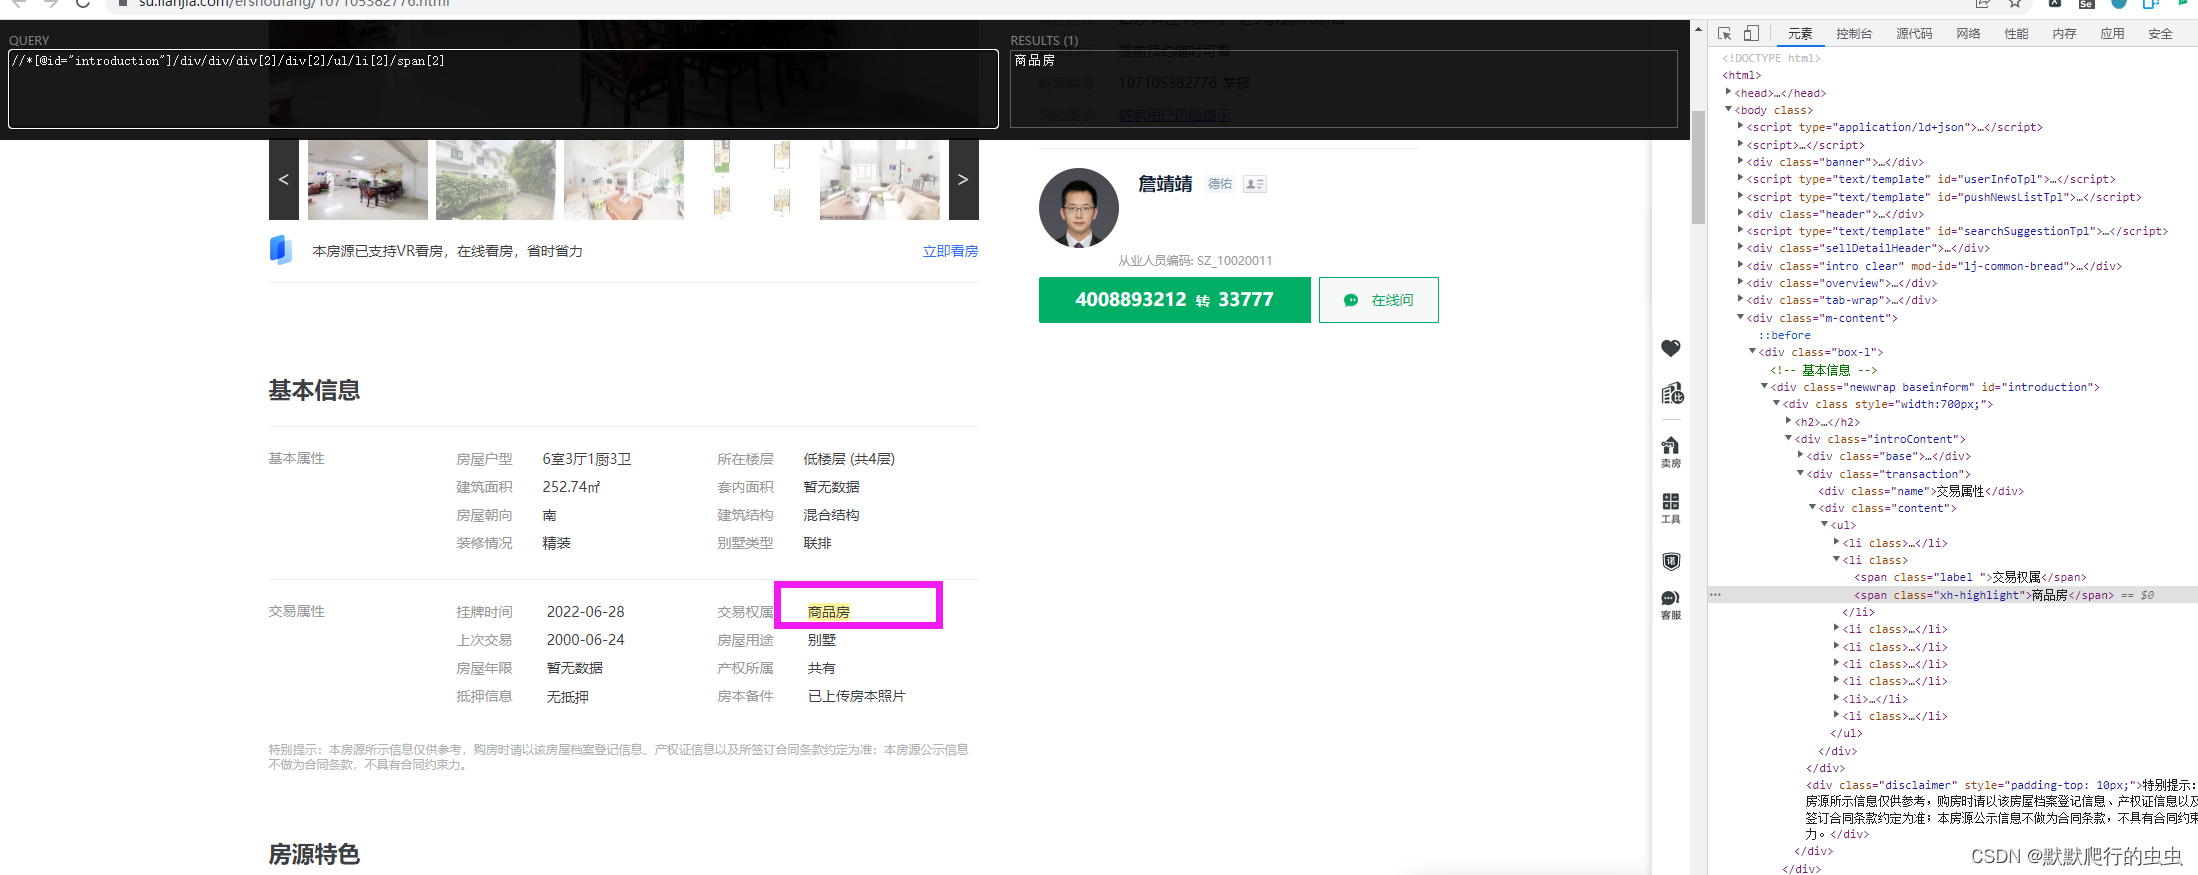Viewport: 2198px width, 875px height.
Task: Collapse the div class m-content node
Action: [1740, 317]
